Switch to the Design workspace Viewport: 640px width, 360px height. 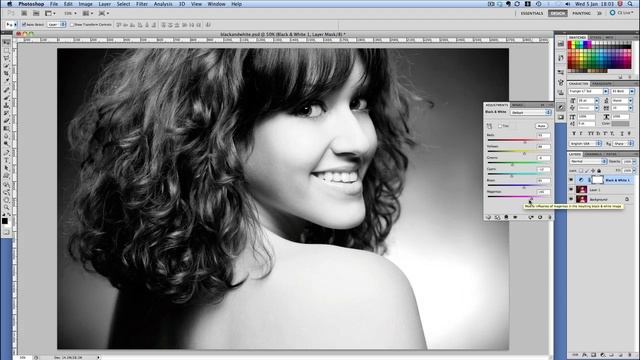(558, 13)
